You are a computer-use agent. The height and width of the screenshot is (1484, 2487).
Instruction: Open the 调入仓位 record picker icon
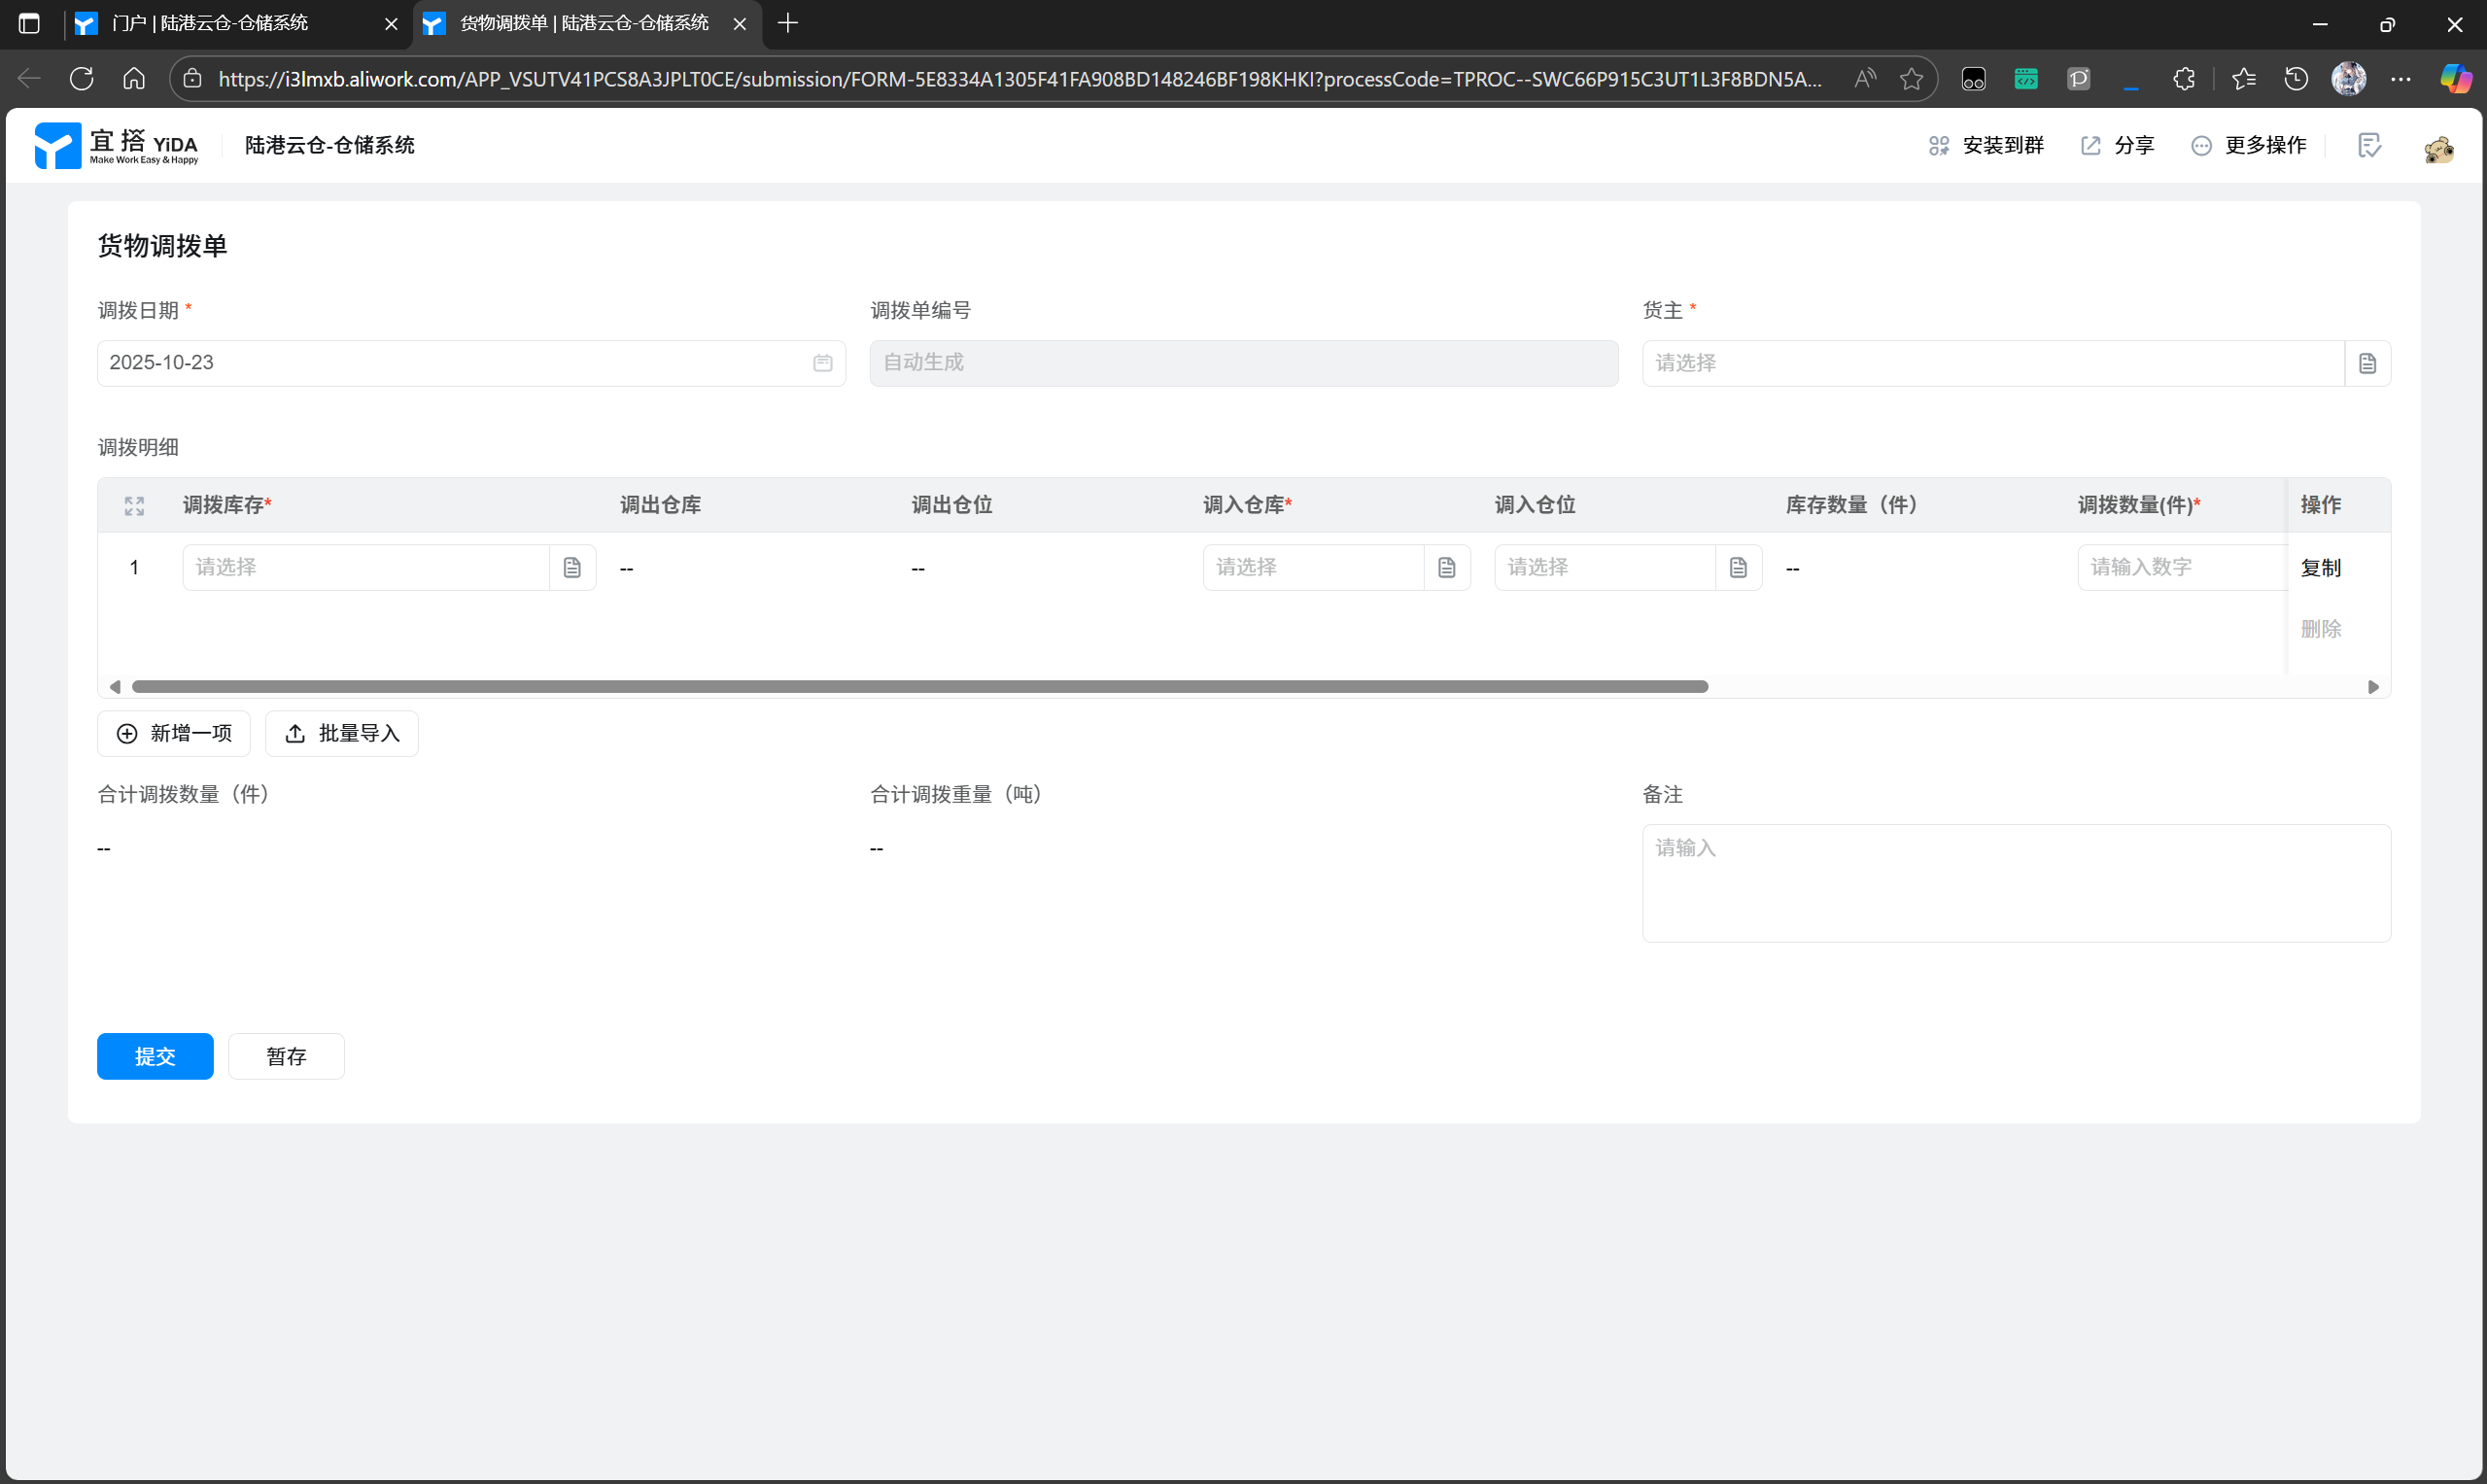click(1738, 567)
